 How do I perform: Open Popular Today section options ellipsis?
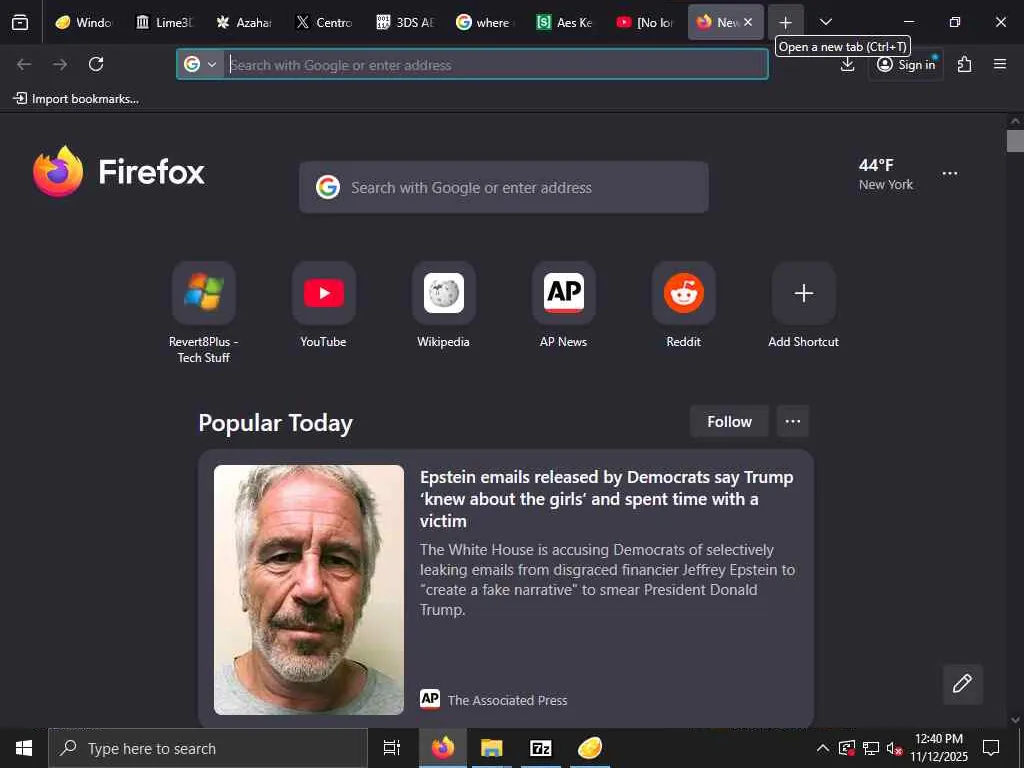pyautogui.click(x=793, y=422)
